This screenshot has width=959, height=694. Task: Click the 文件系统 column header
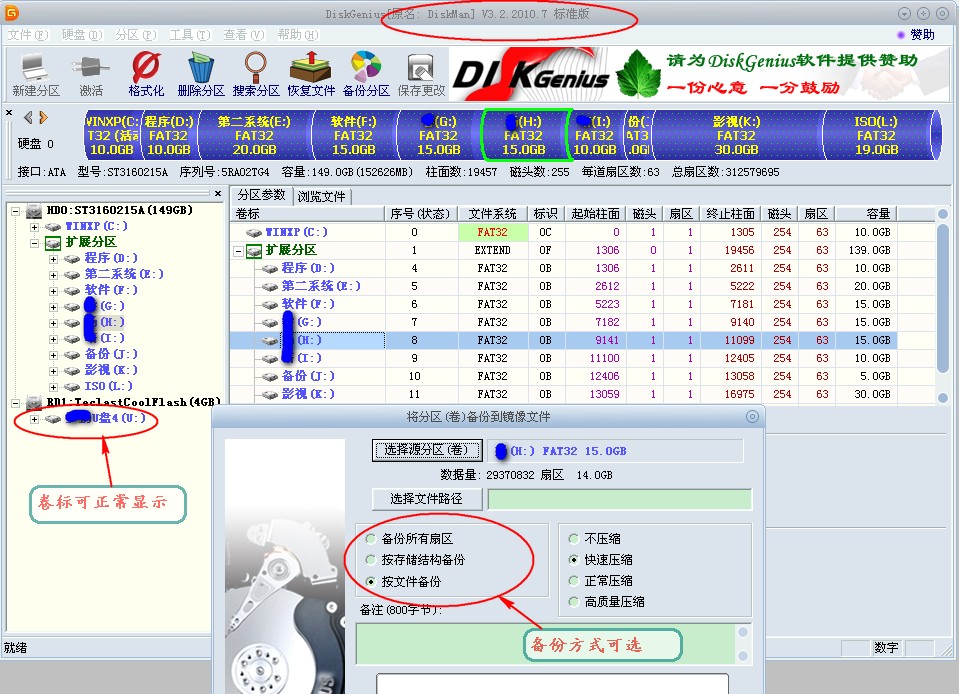tap(493, 213)
